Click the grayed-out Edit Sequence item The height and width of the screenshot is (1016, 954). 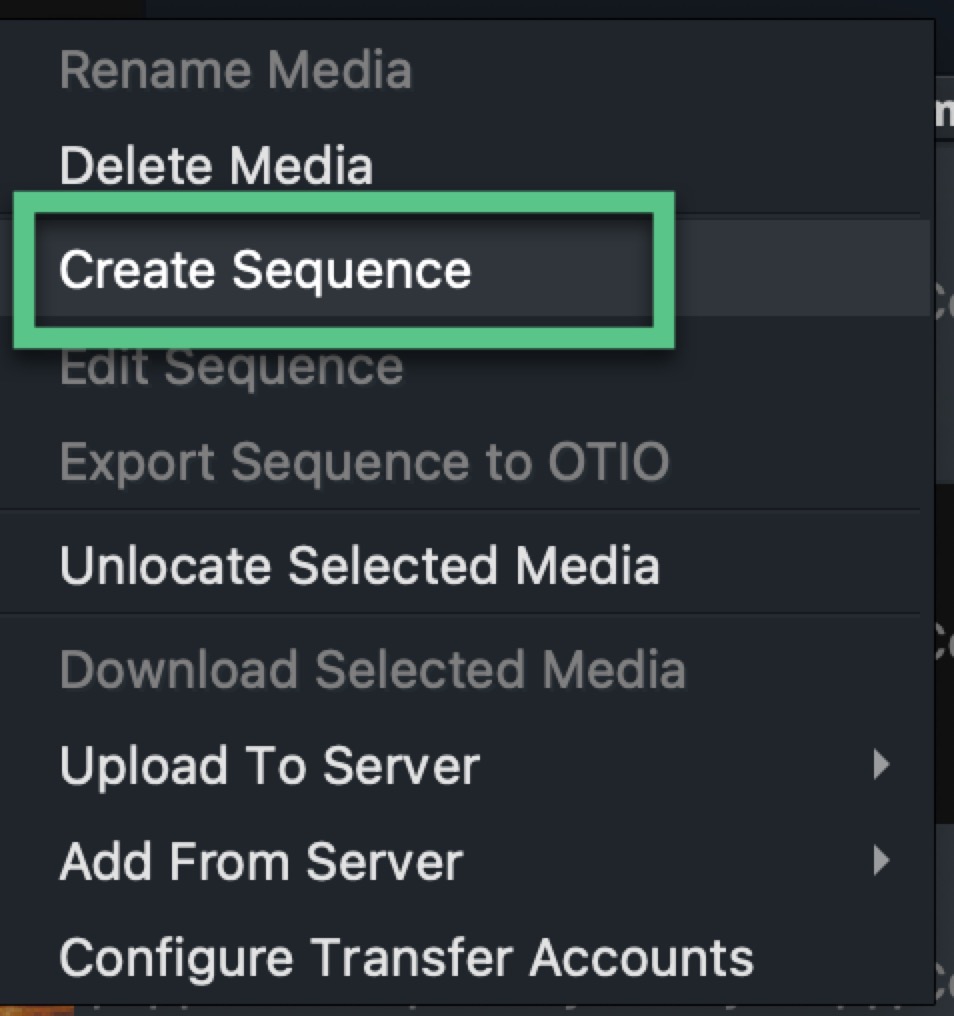coord(231,367)
